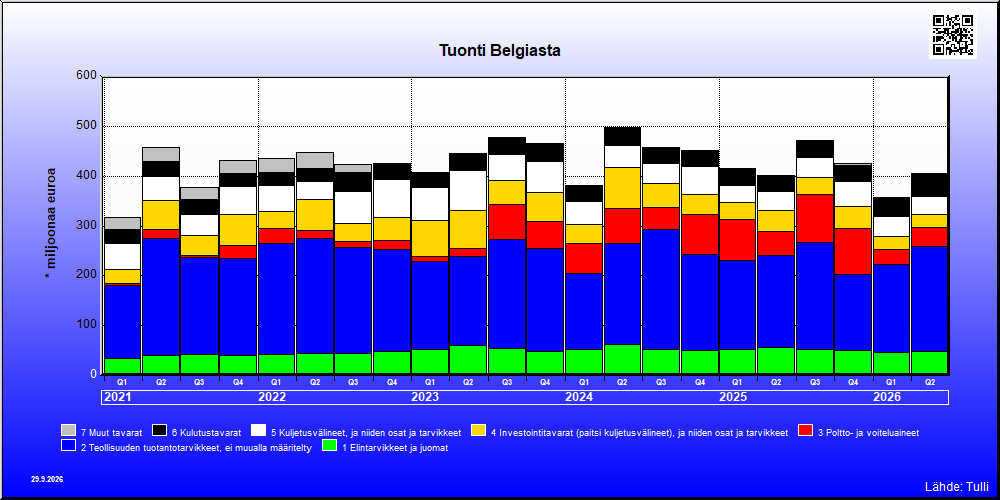Click the white segment of the 2022 Q4 bar
1000x500 pixels.
392,198
